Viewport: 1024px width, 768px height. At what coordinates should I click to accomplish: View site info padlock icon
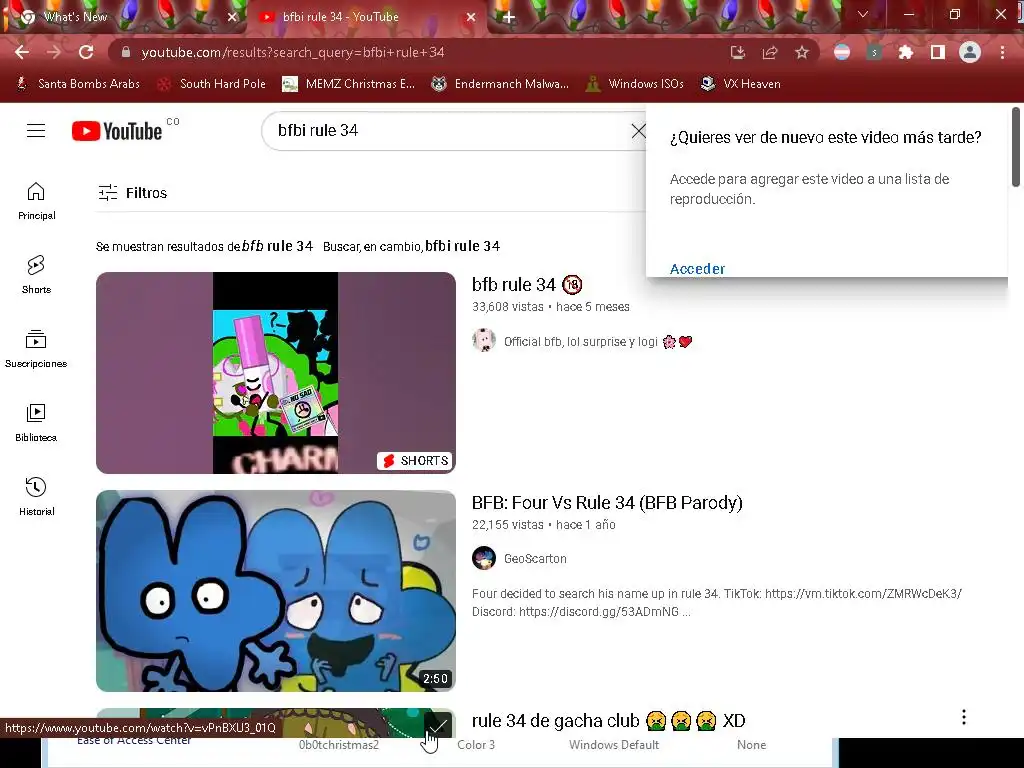coord(126,52)
